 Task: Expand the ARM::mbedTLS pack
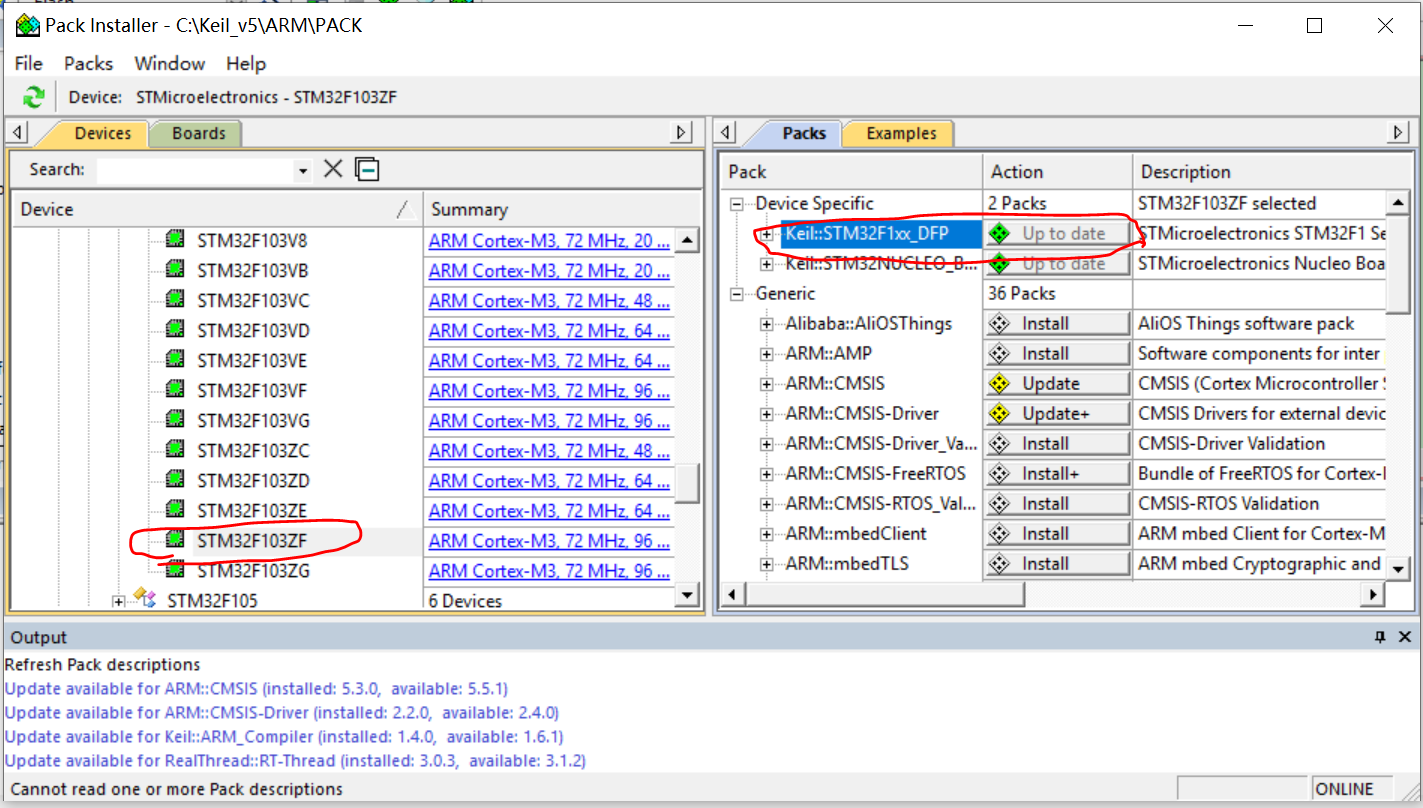click(767, 564)
